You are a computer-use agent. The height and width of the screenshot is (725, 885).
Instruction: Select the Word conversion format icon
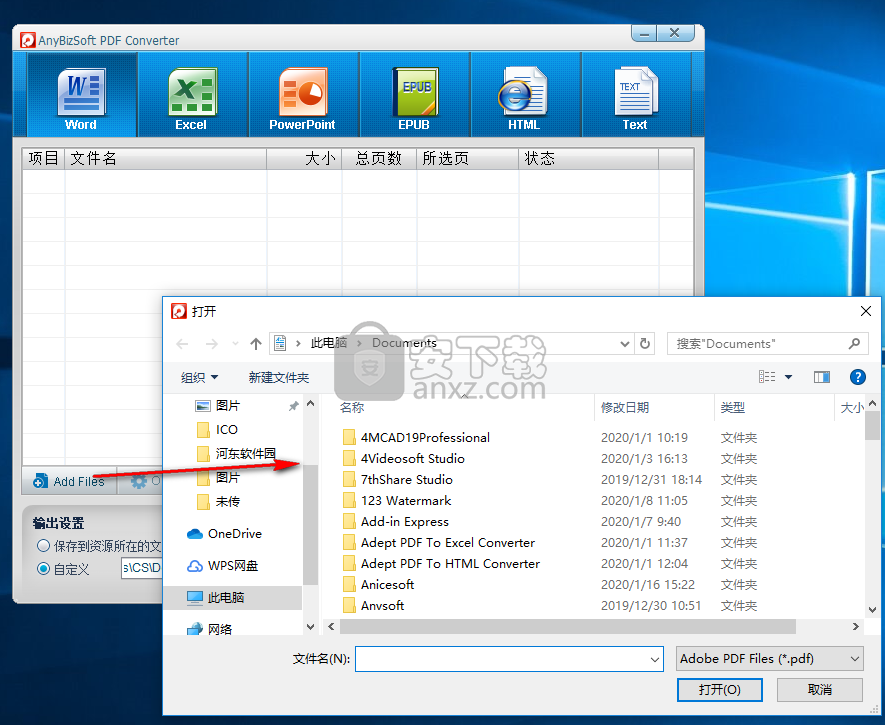(x=82, y=95)
